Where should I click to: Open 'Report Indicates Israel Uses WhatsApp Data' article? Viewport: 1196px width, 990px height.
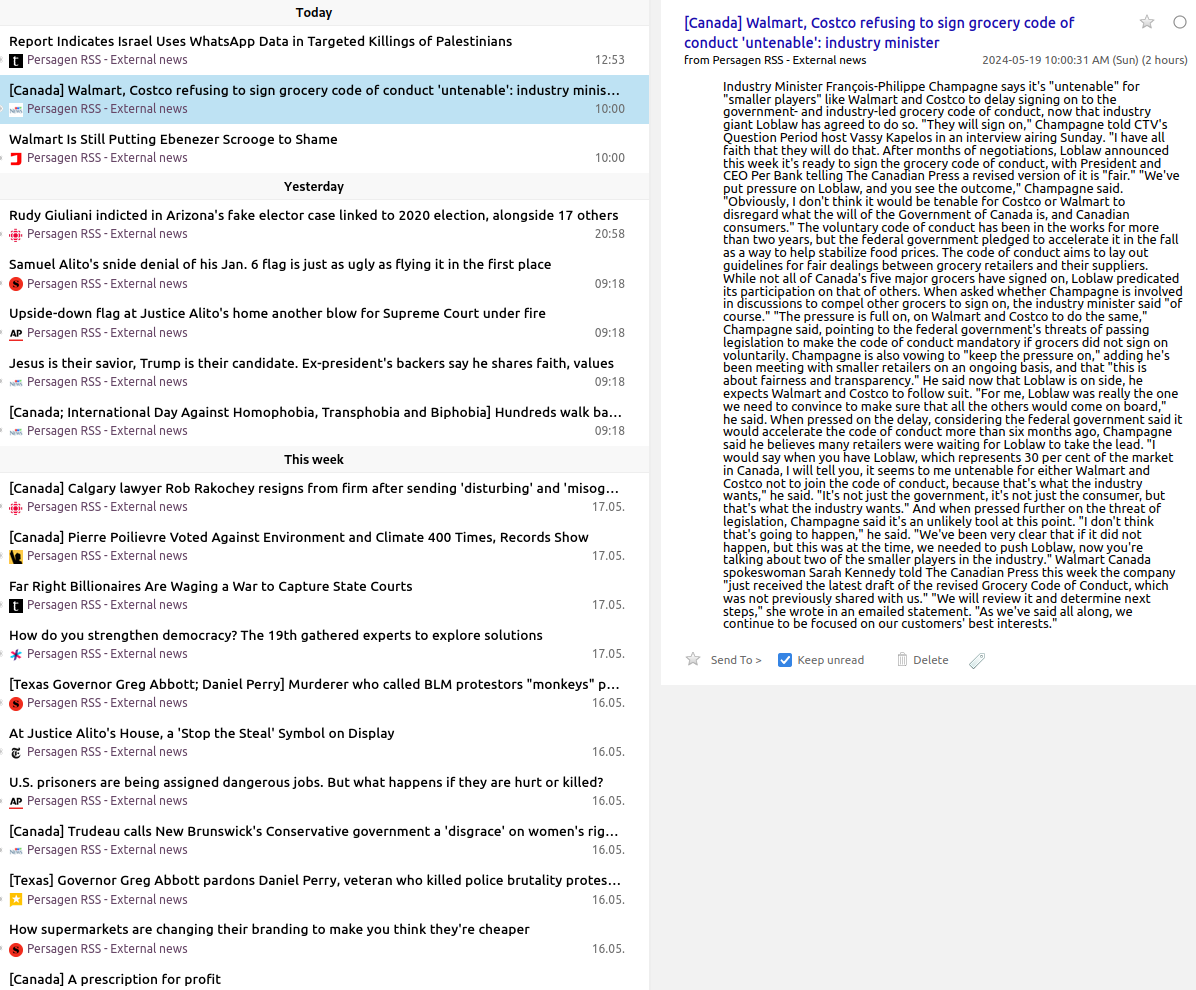[x=260, y=41]
